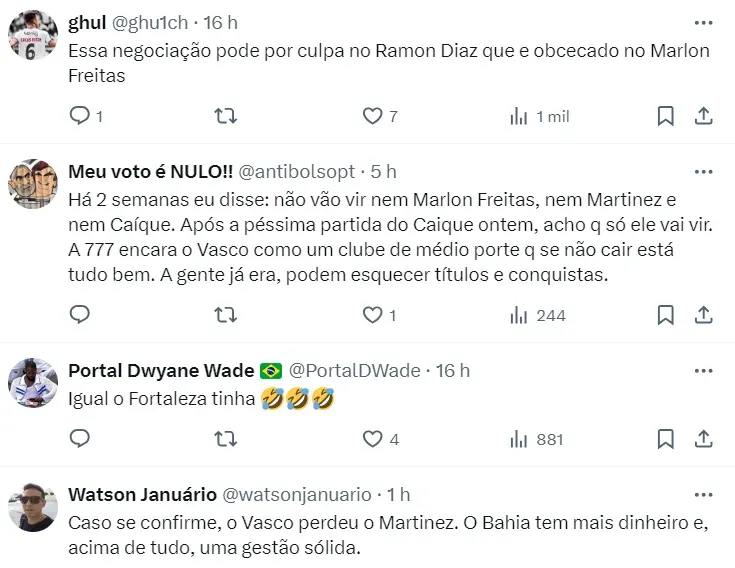Reply to ghul's tweet

point(80,116)
